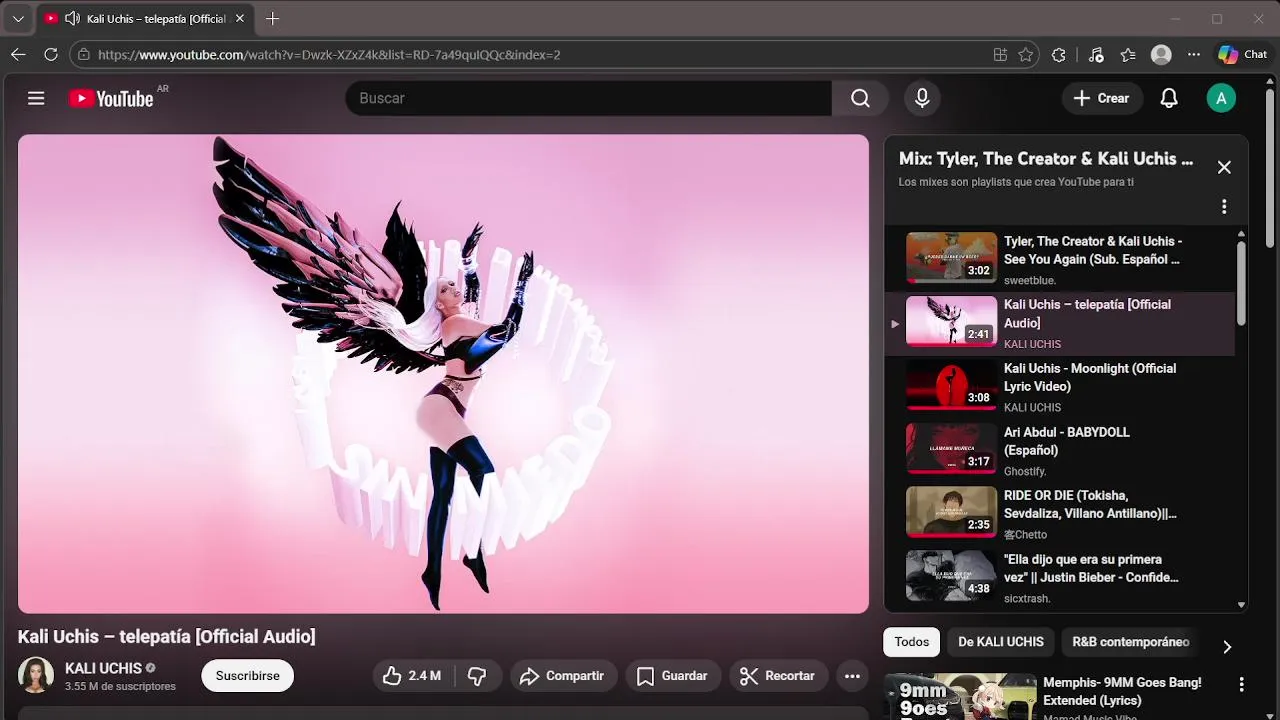Screen dimensions: 1280x720
Task: Click the Mix: Tyler, The Creator heading
Action: 1046,158
